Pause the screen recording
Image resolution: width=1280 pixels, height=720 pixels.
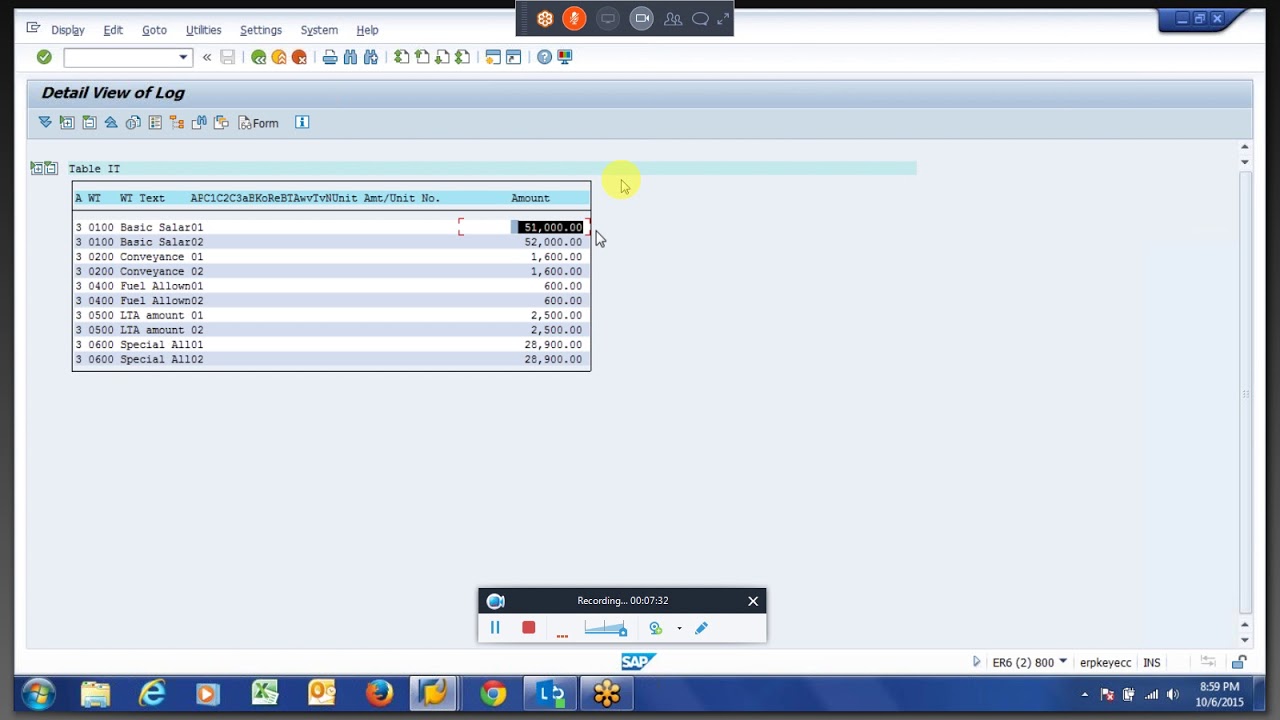pyautogui.click(x=494, y=628)
